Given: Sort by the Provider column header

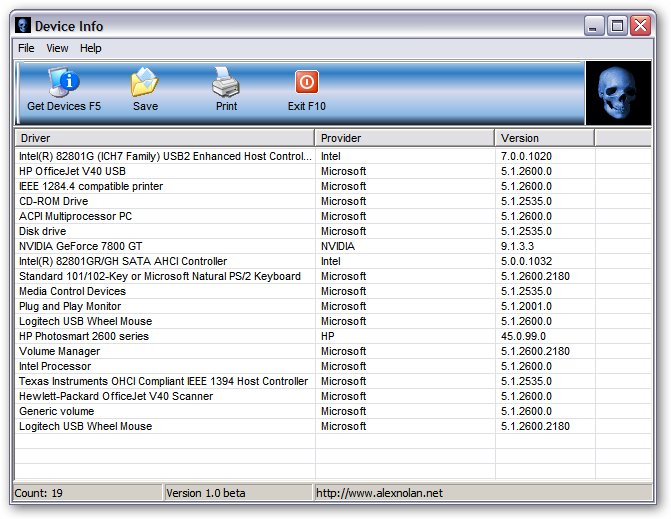Looking at the screenshot, I should click(405, 138).
